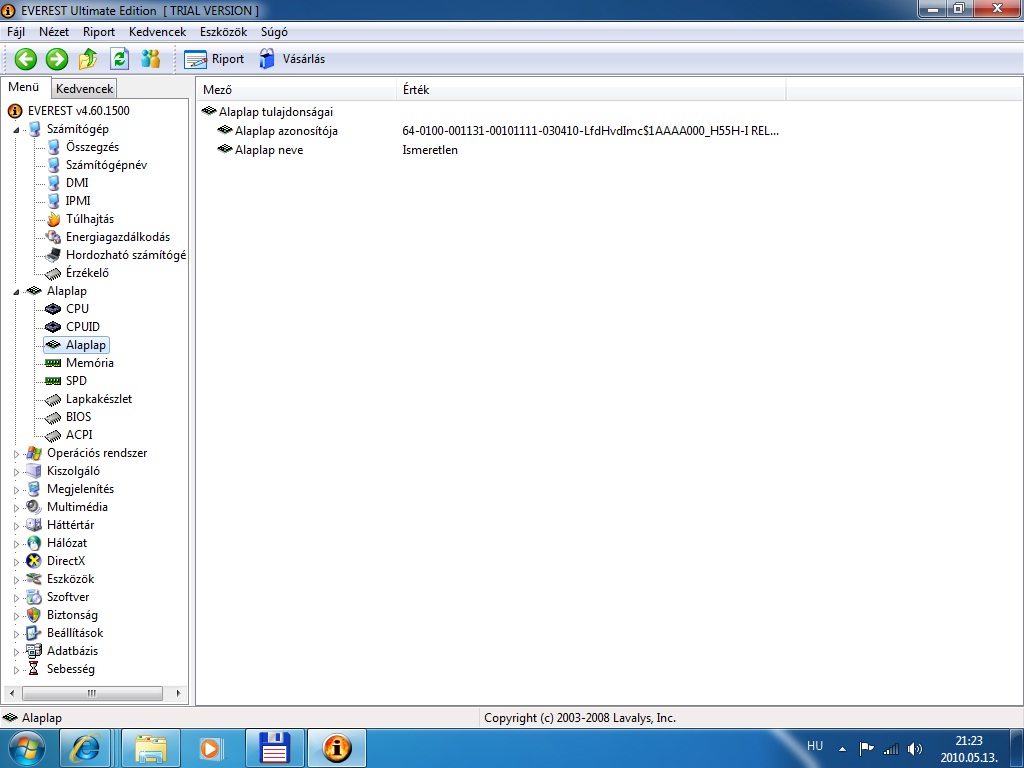
Task: Select the Számítógépnév tree item
Action: click(106, 165)
